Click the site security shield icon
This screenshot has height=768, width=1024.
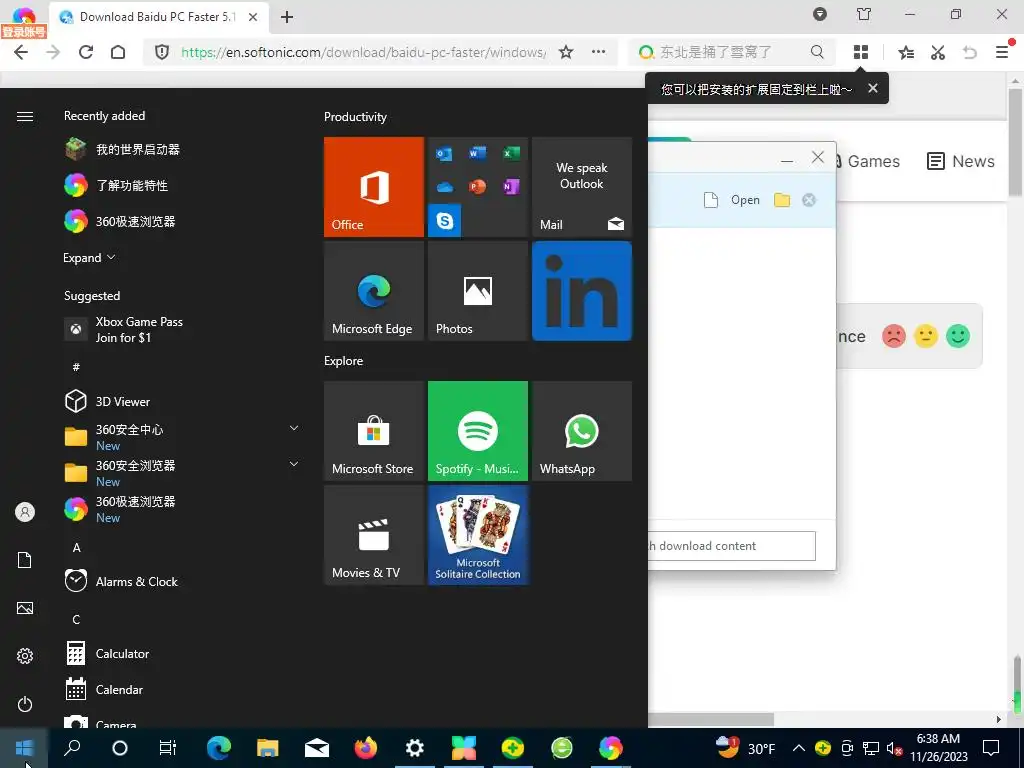tap(162, 52)
